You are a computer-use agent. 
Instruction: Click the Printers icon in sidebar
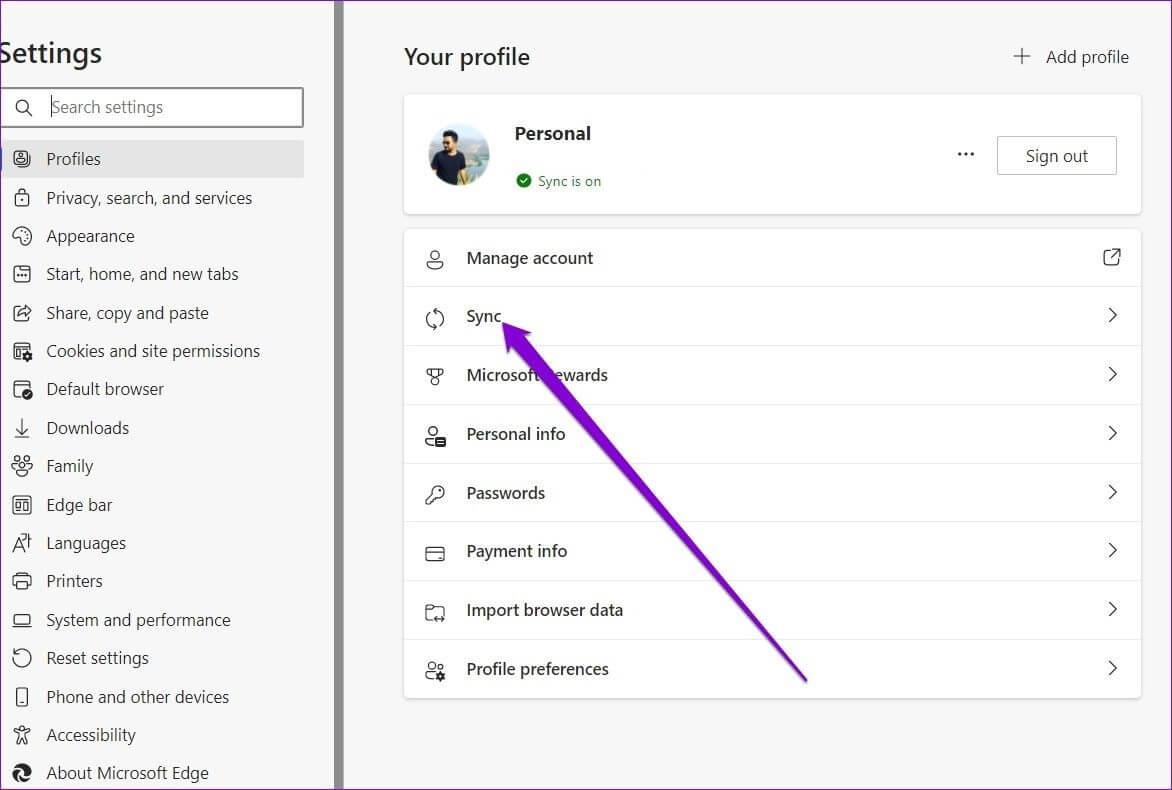point(22,581)
